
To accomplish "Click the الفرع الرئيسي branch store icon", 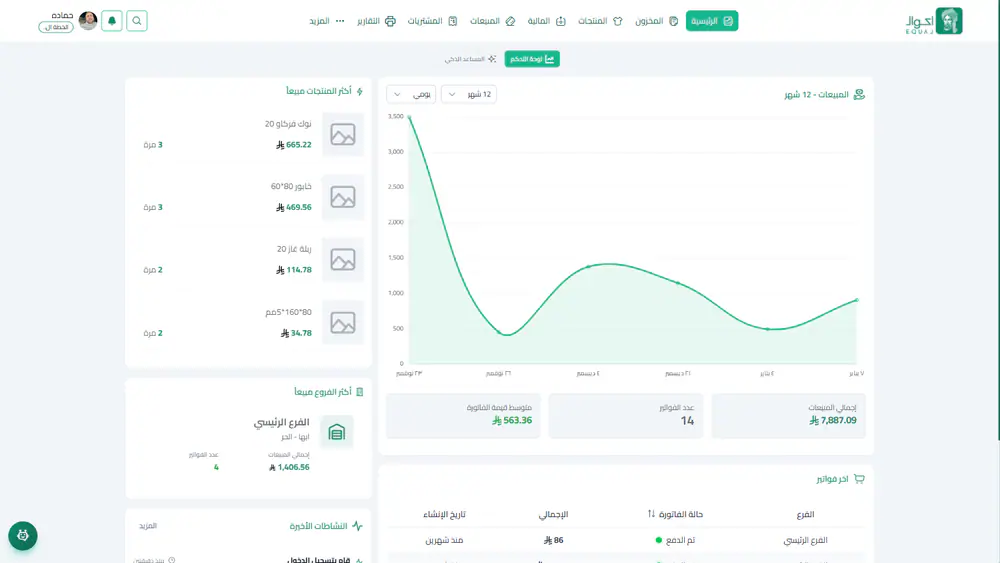I will [x=337, y=432].
